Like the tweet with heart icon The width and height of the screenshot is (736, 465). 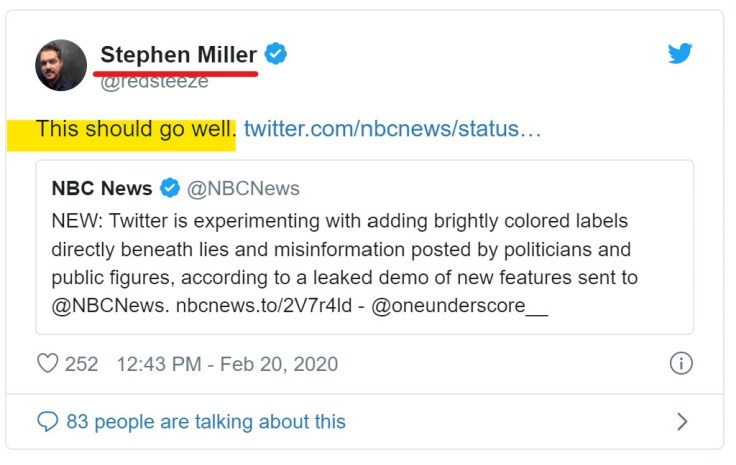pos(47,363)
